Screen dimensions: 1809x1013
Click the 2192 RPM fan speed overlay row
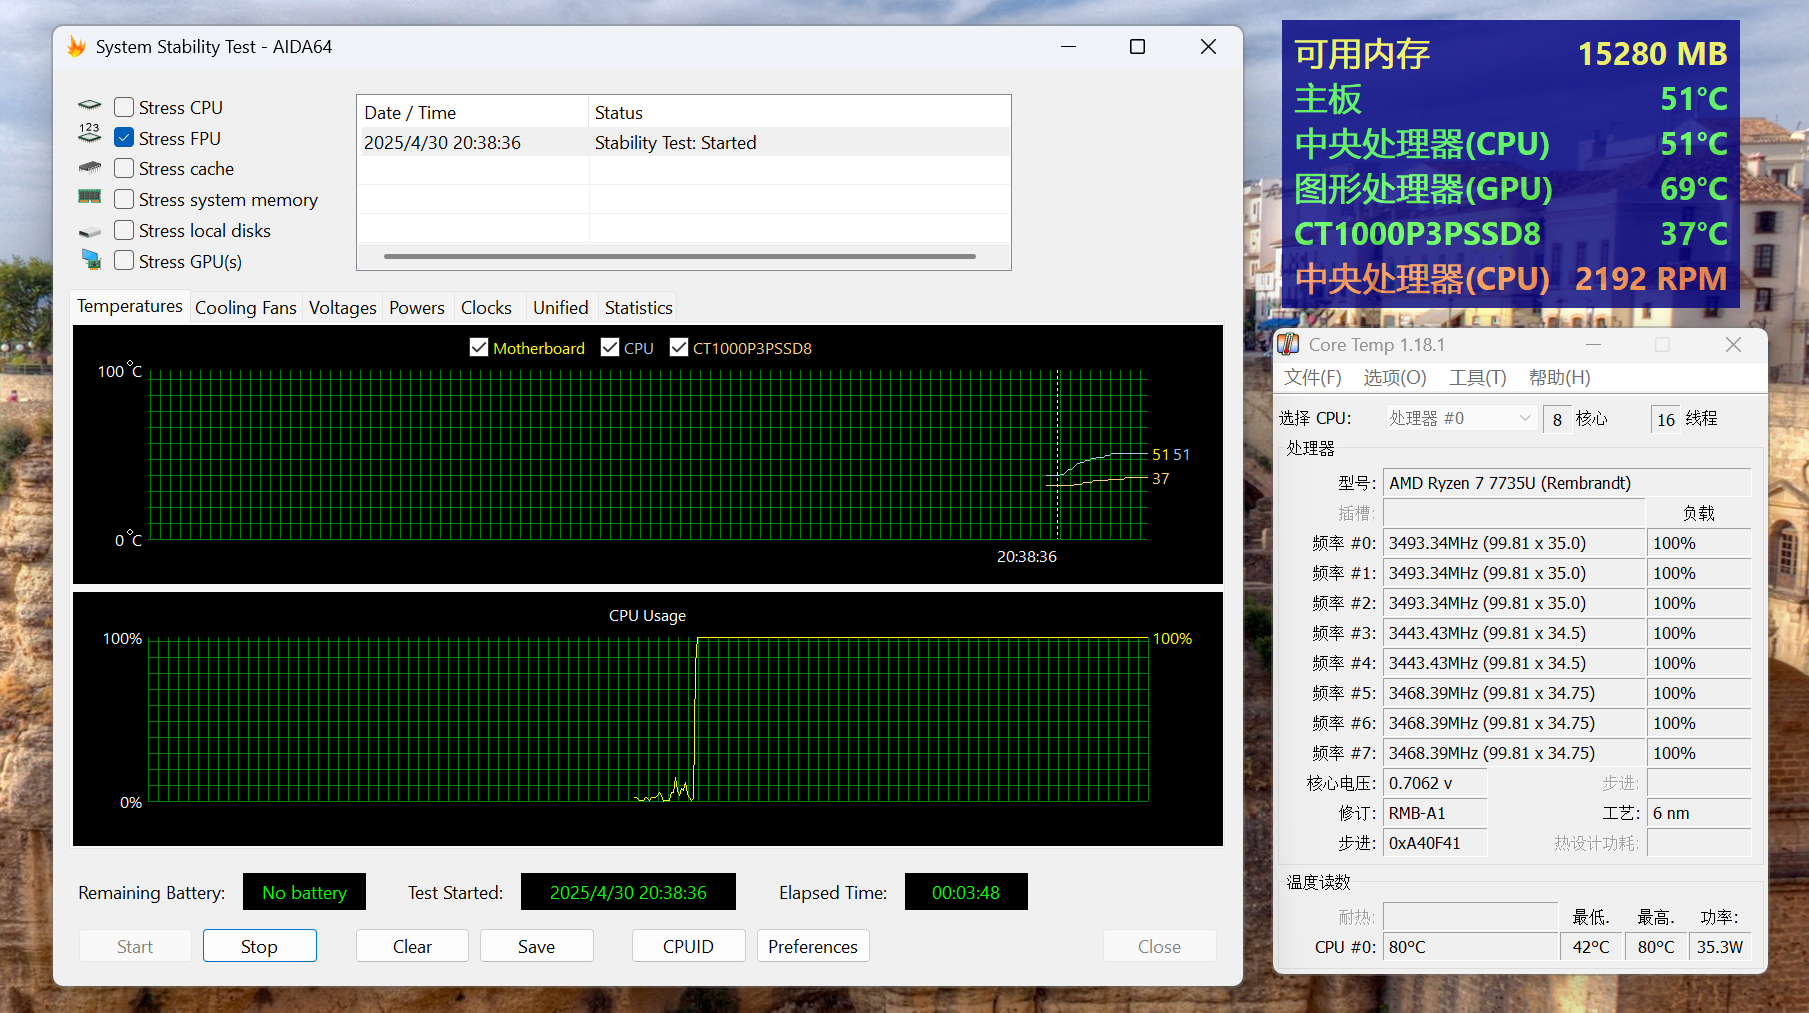(1511, 278)
